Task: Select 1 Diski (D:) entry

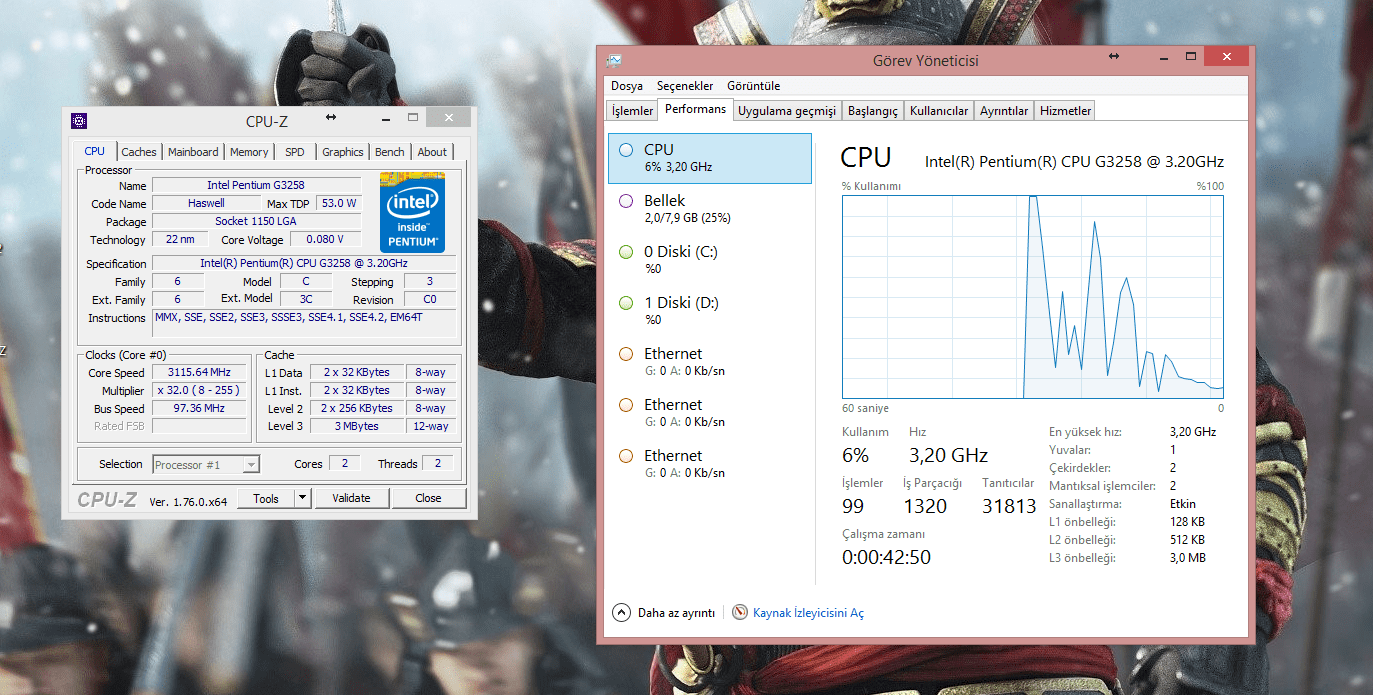Action: (x=709, y=311)
